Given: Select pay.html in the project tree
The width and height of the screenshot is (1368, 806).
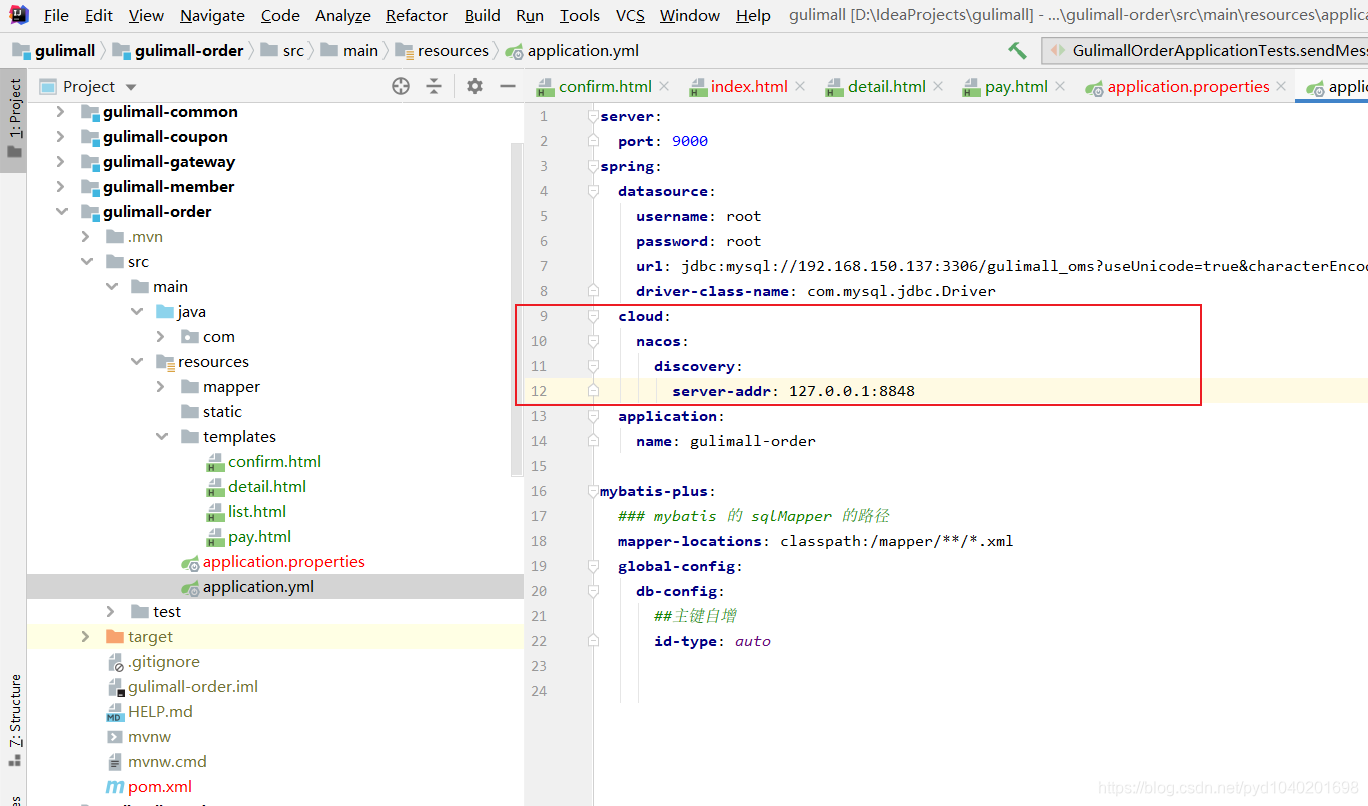Looking at the screenshot, I should click(x=259, y=536).
